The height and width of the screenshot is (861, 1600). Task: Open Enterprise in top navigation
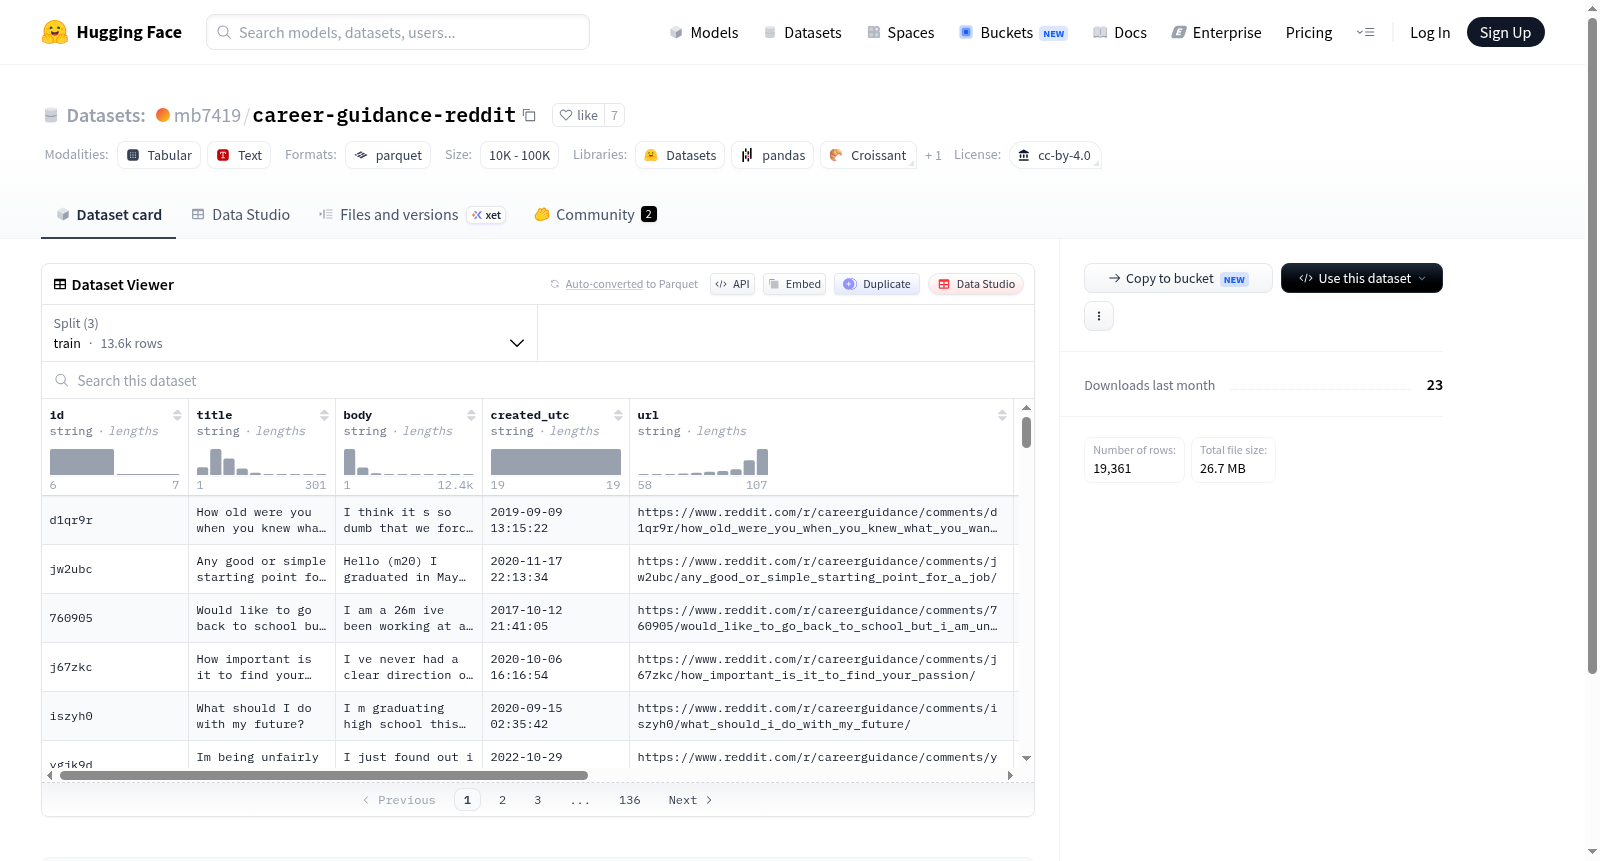[1216, 32]
